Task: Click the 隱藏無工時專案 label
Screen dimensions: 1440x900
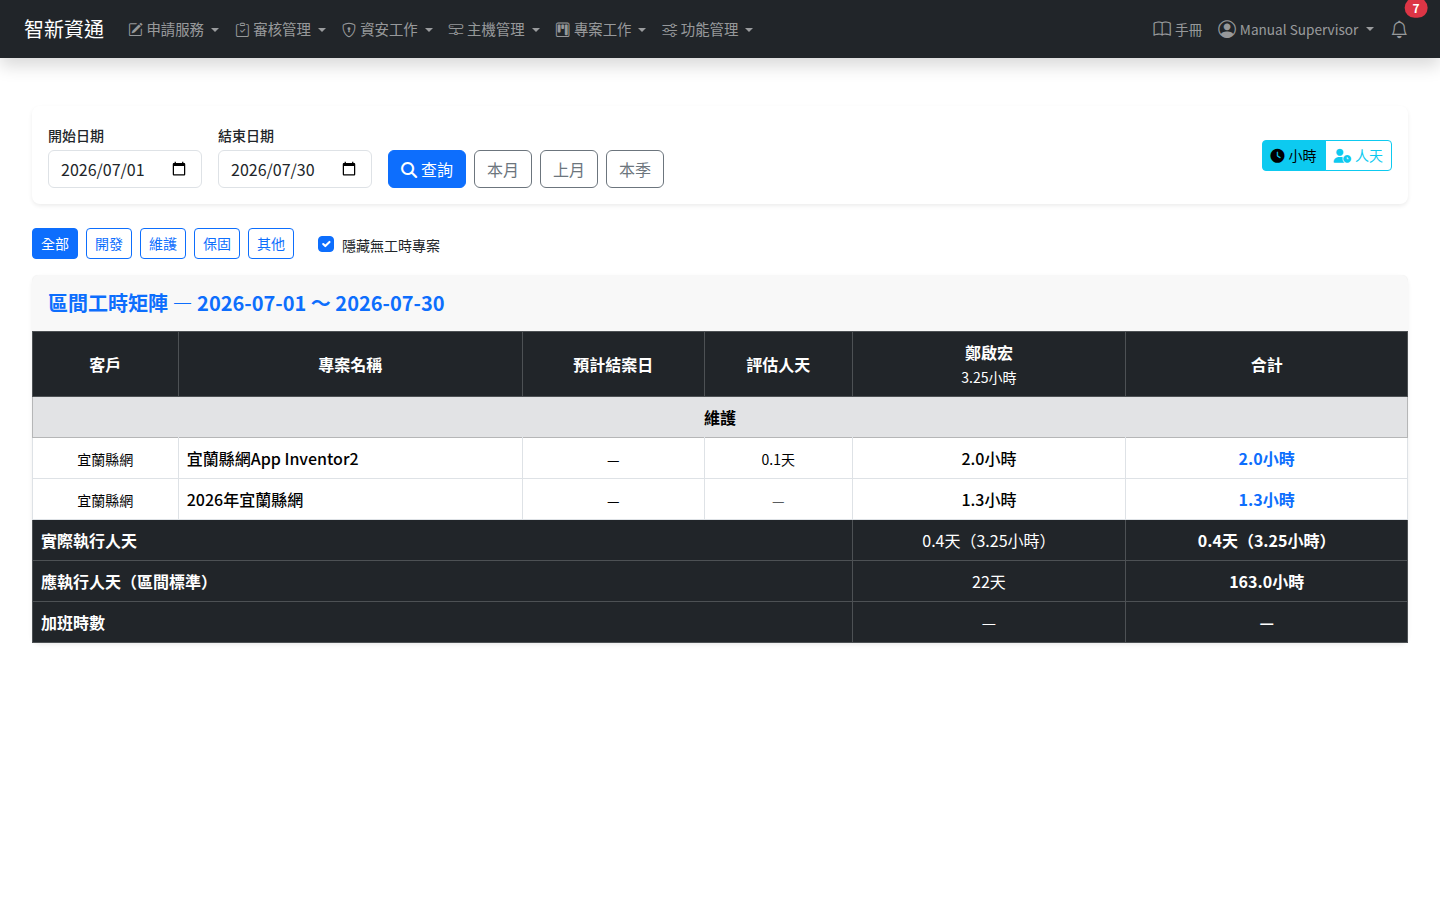Action: tap(391, 245)
